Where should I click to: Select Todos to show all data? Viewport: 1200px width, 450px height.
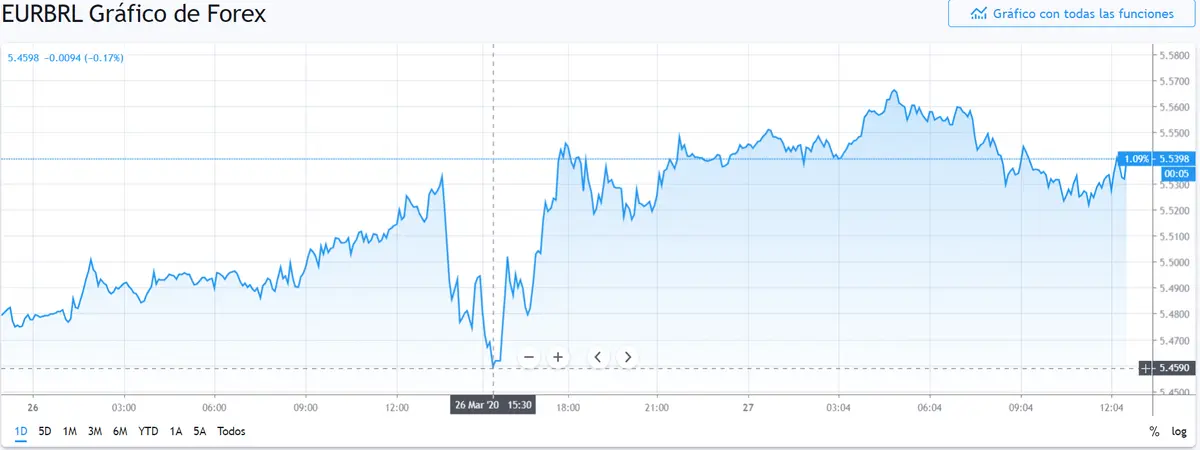231,431
